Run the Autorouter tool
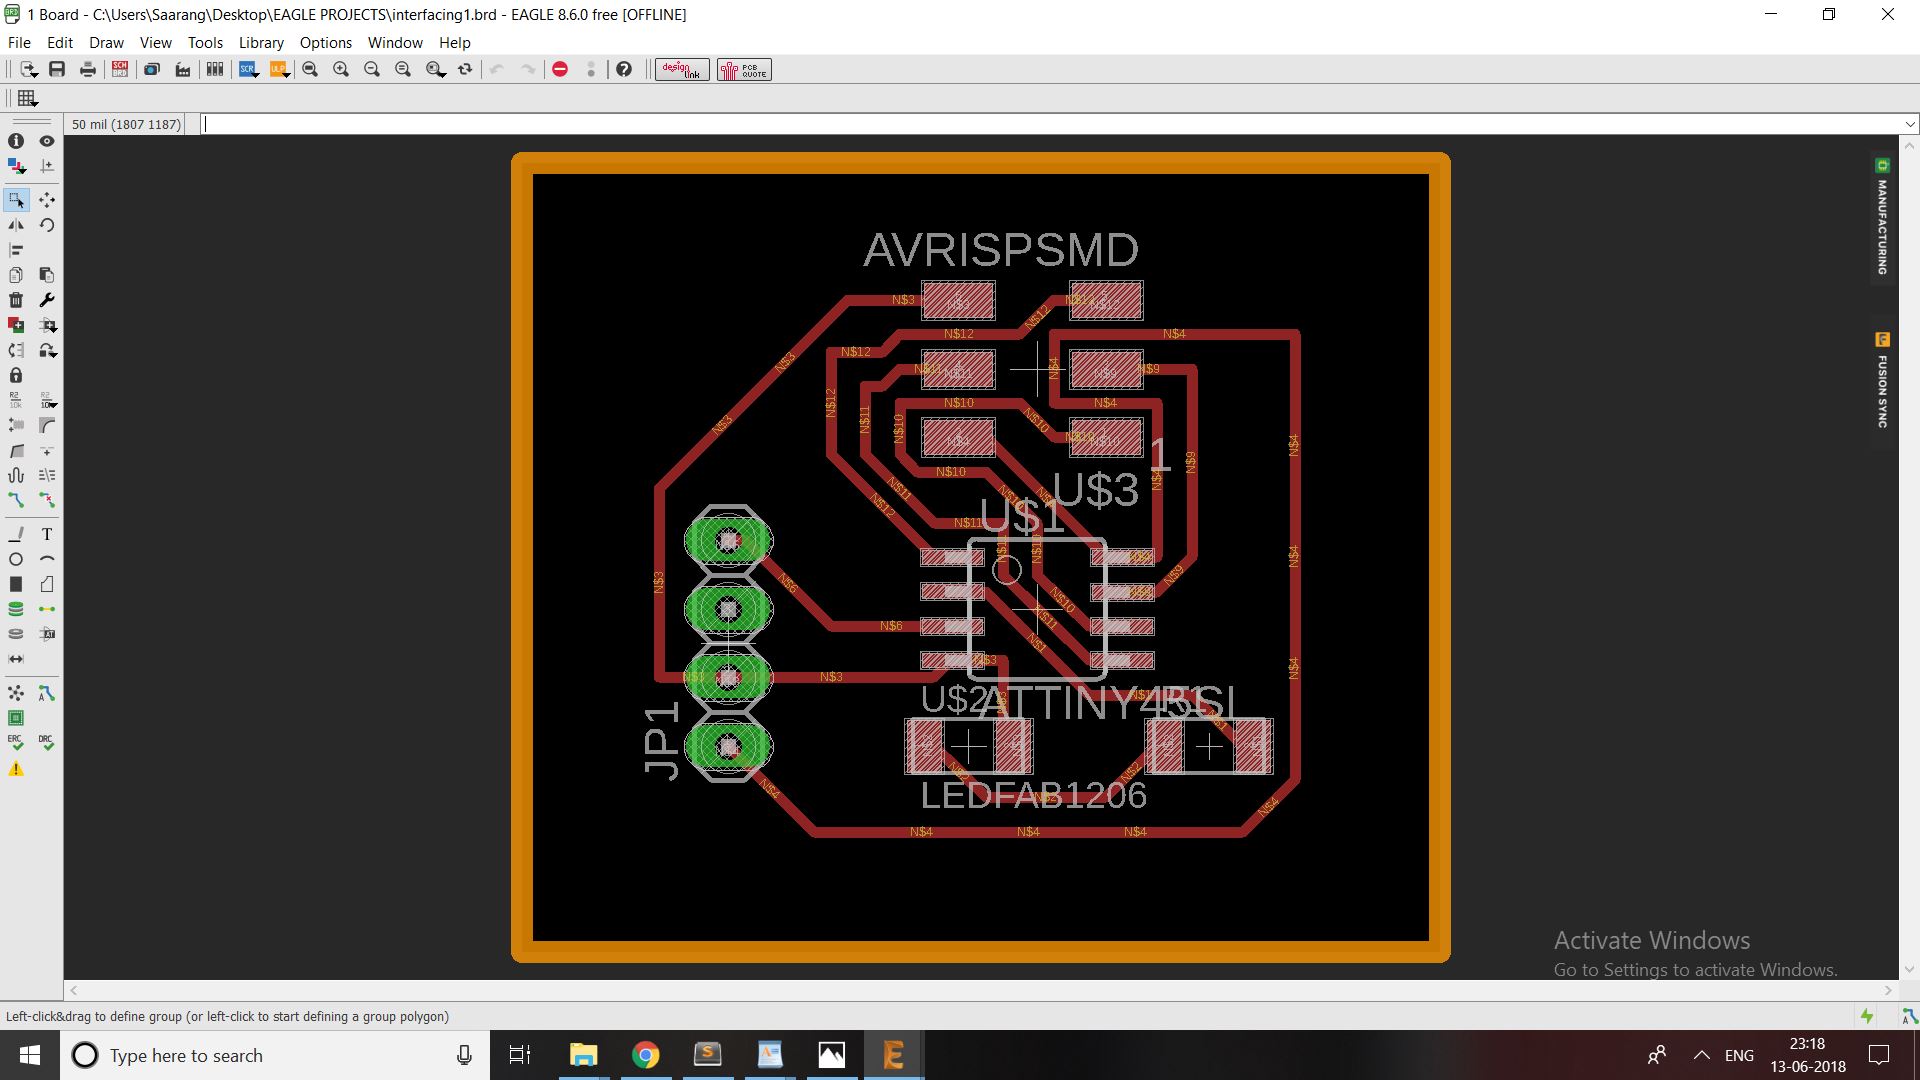The height and width of the screenshot is (1080, 1920). [46, 693]
